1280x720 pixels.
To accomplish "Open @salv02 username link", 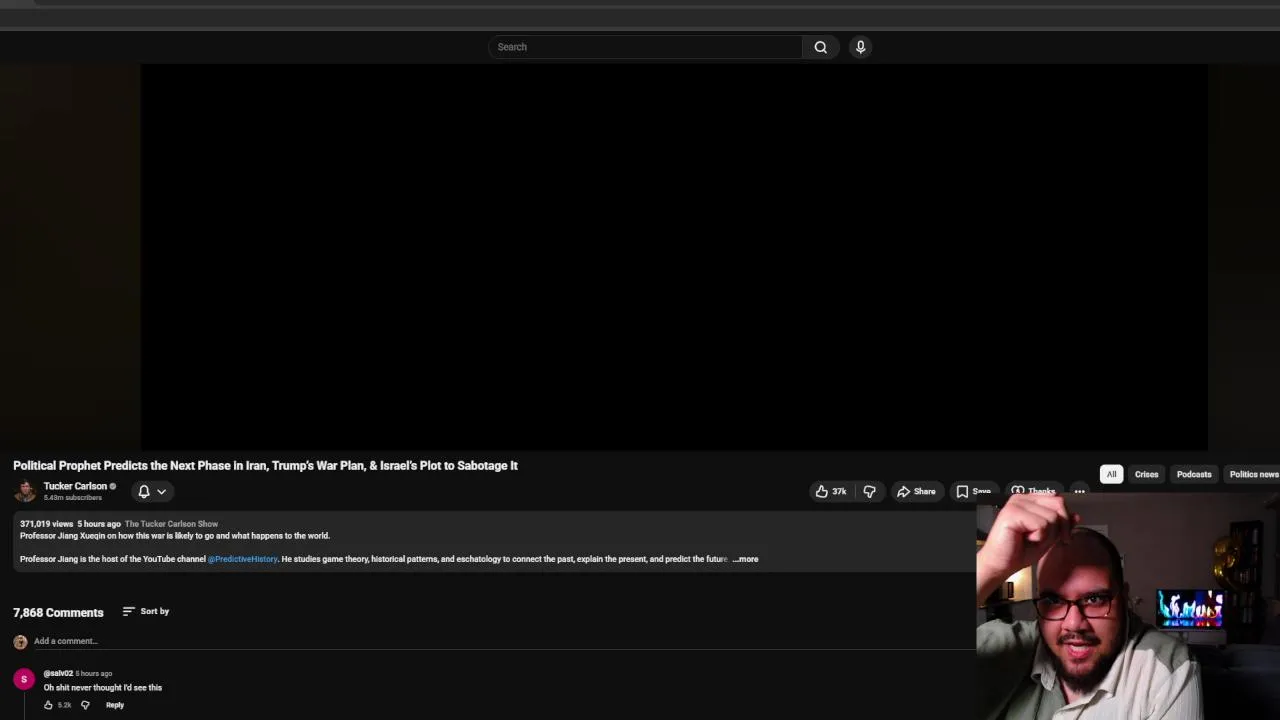I will 58,673.
